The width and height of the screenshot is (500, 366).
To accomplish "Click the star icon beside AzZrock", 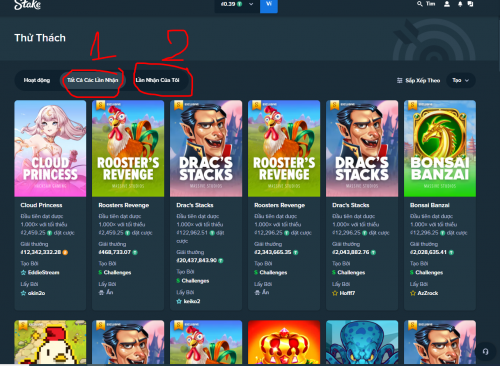I will point(413,293).
